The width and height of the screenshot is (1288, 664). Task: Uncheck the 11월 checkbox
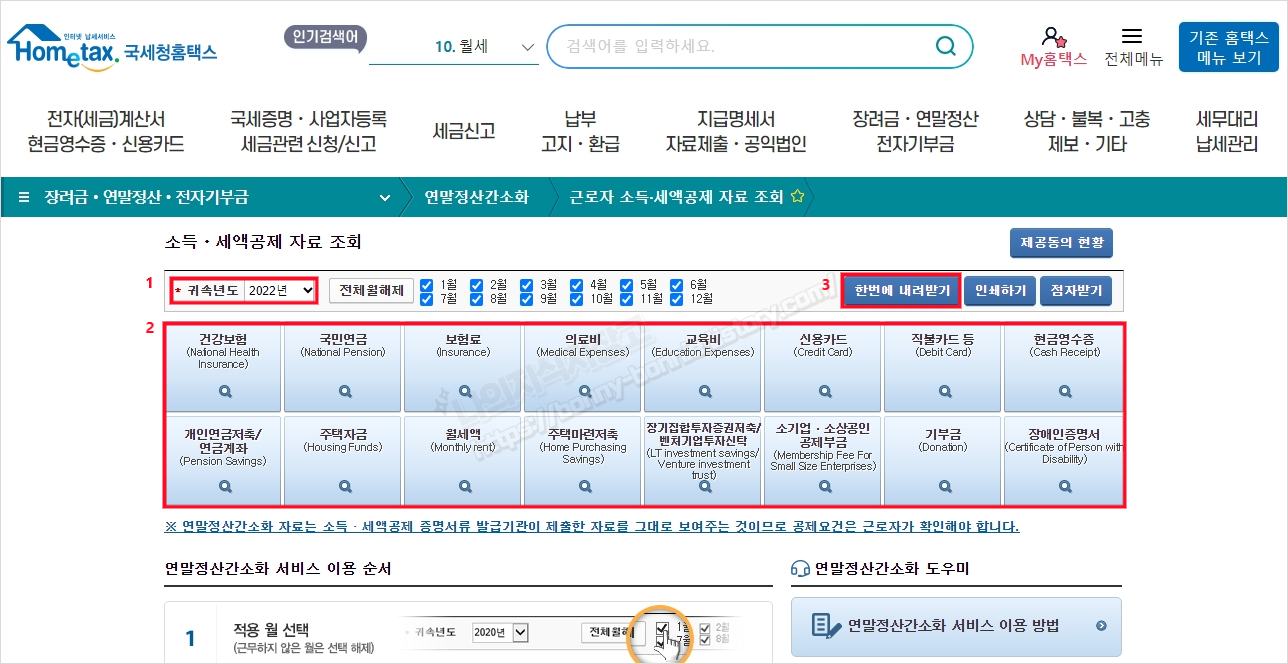[627, 298]
